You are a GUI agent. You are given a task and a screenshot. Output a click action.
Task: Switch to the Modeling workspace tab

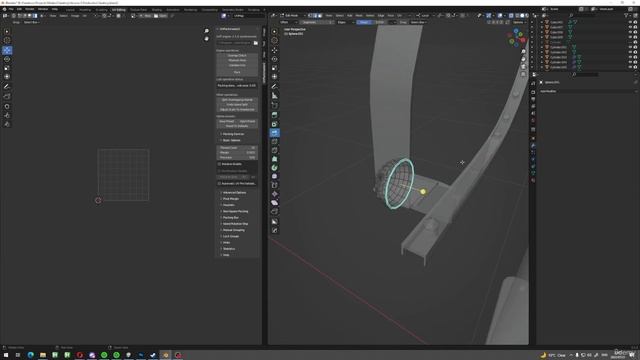click(x=85, y=9)
